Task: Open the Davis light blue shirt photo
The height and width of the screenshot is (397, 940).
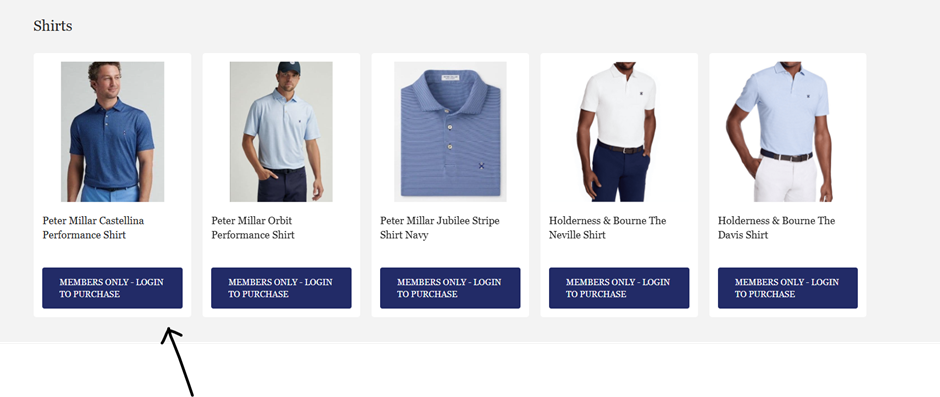Action: 788,131
